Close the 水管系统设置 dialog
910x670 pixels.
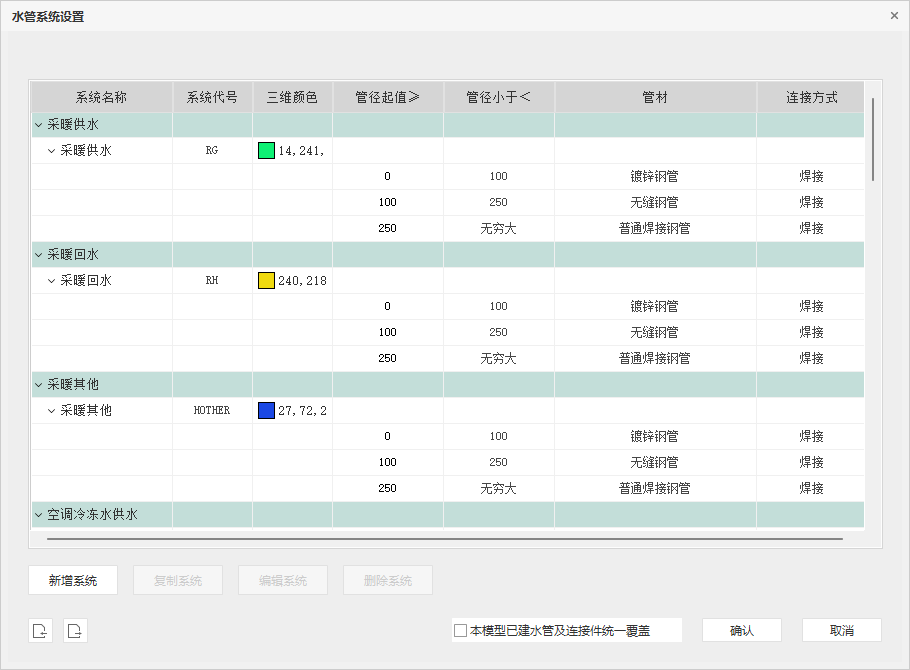(x=894, y=16)
